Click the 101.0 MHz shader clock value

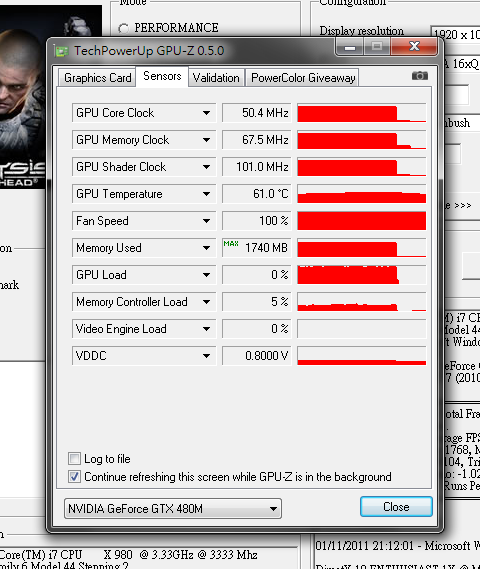(x=257, y=167)
